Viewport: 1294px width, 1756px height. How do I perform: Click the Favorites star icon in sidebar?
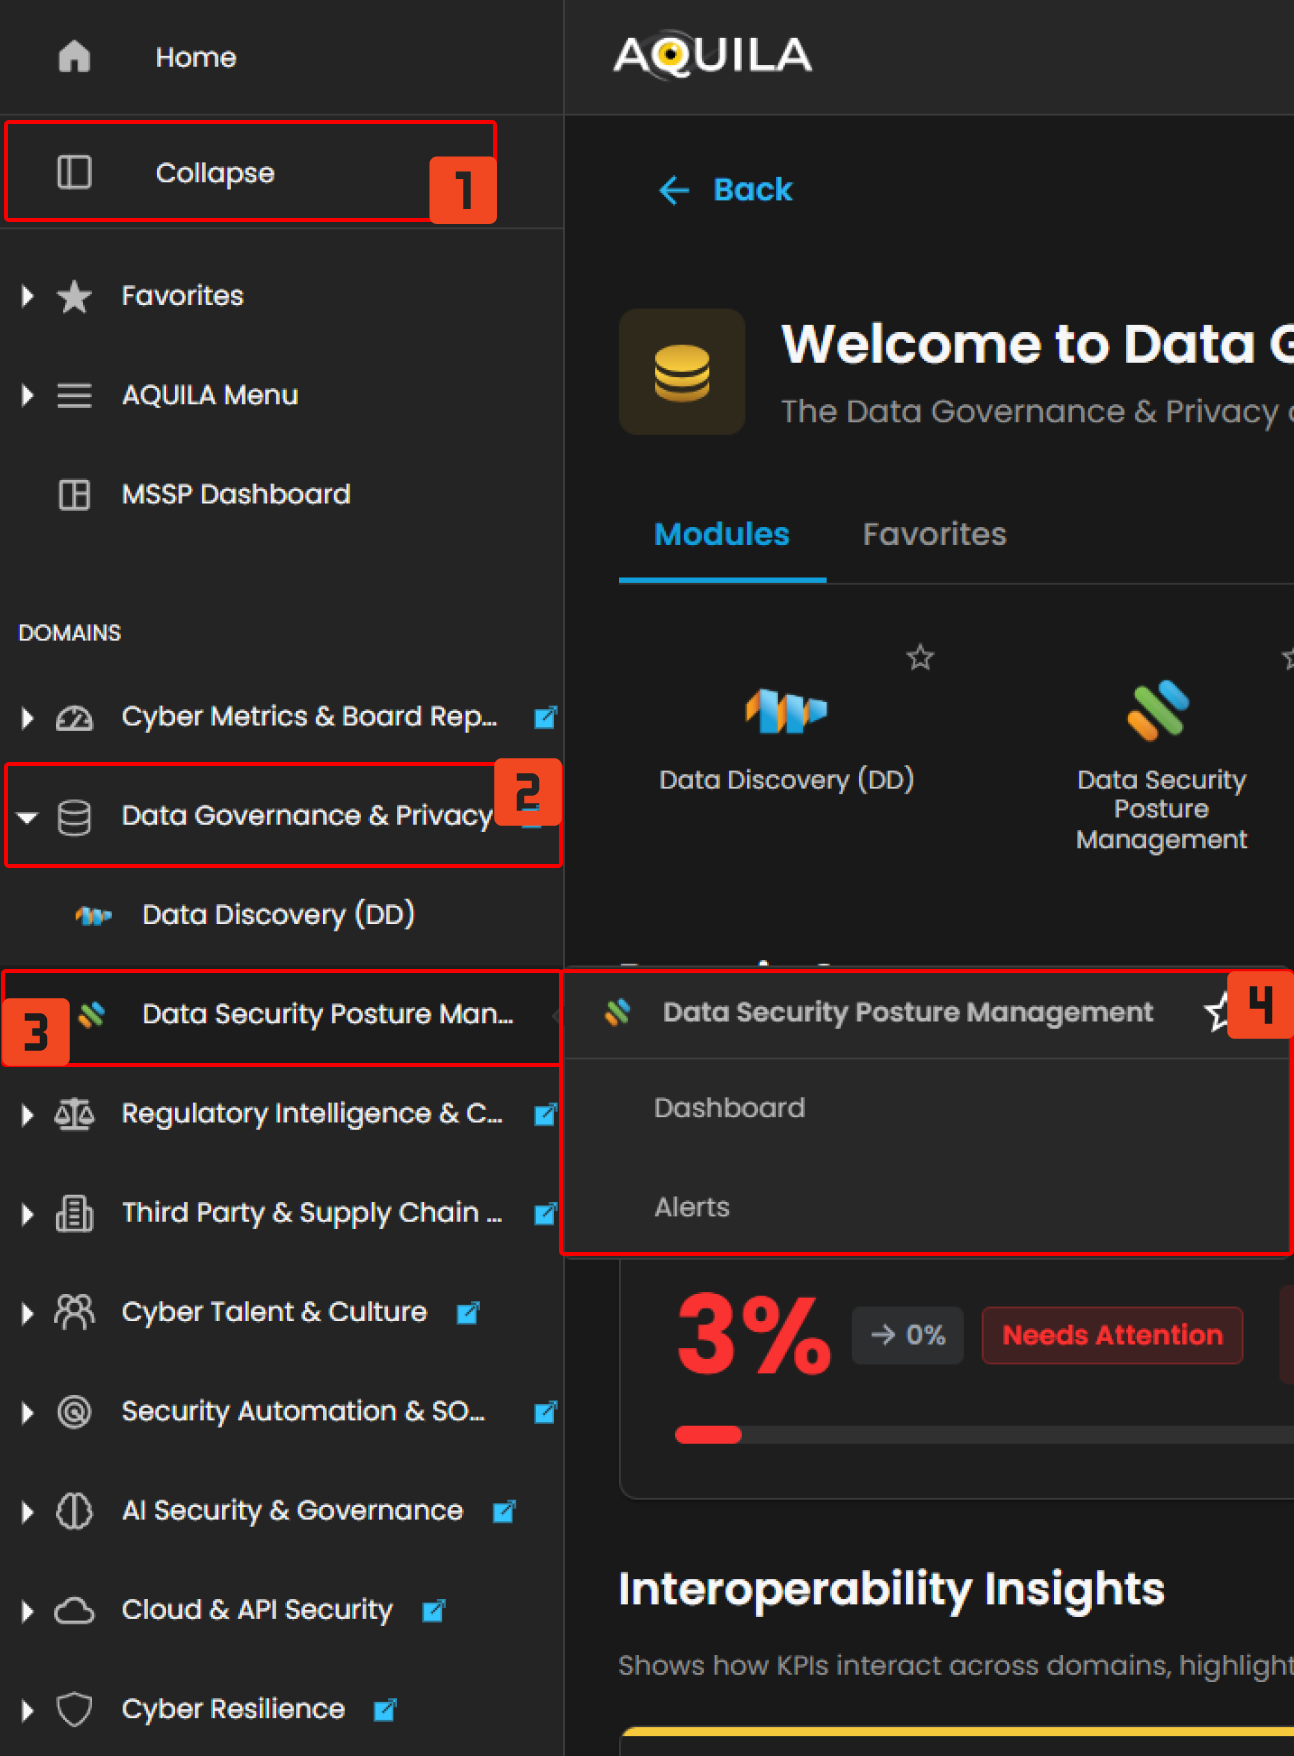click(74, 296)
